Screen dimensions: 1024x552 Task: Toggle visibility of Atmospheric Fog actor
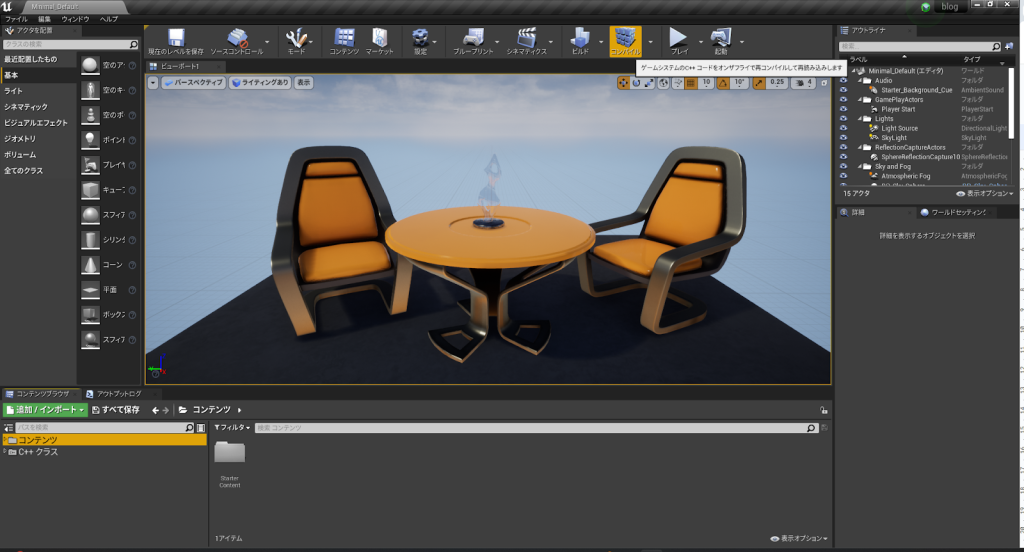(843, 176)
